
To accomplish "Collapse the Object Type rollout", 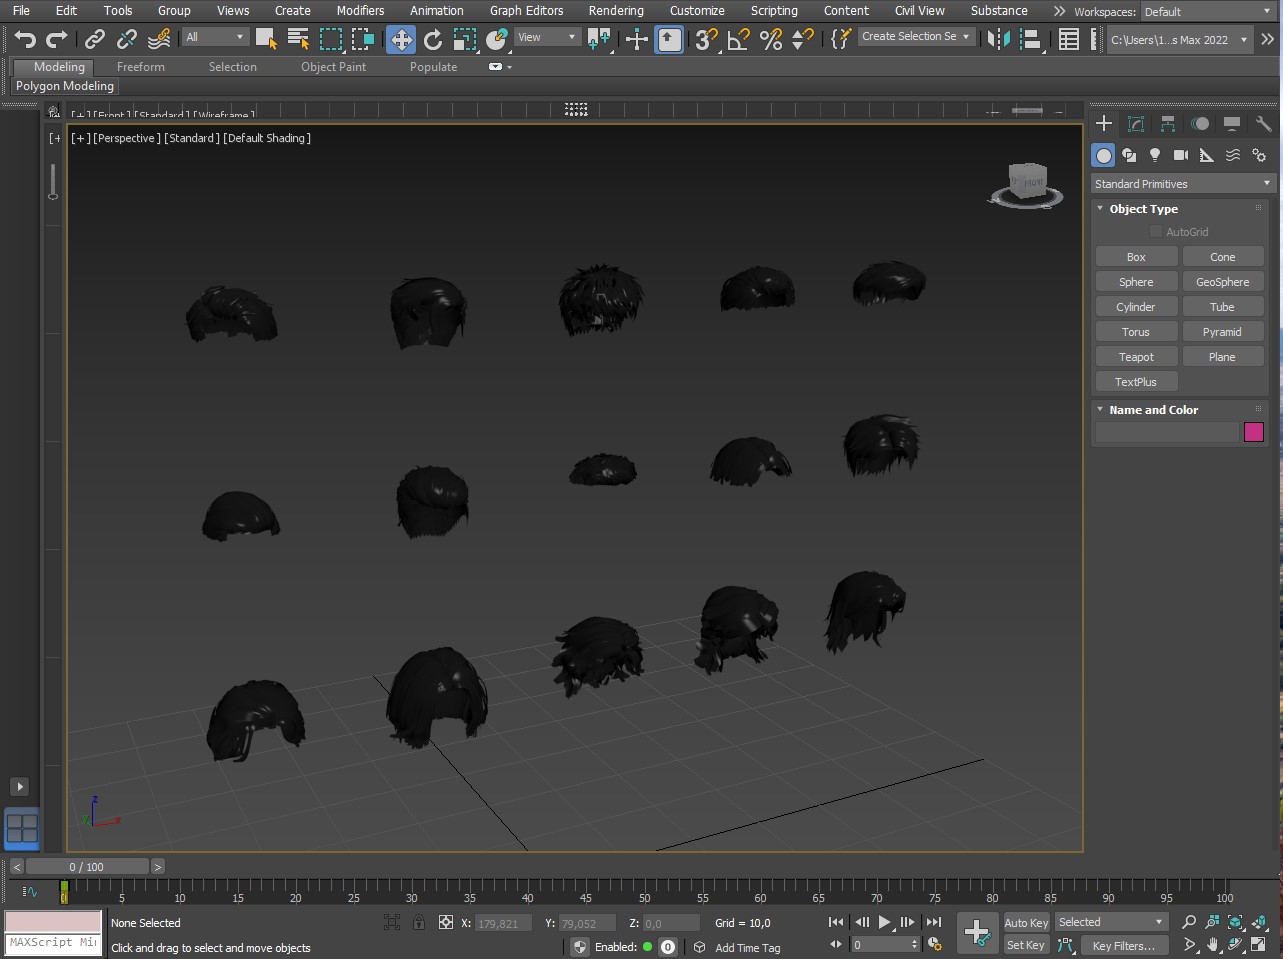I will click(1143, 209).
